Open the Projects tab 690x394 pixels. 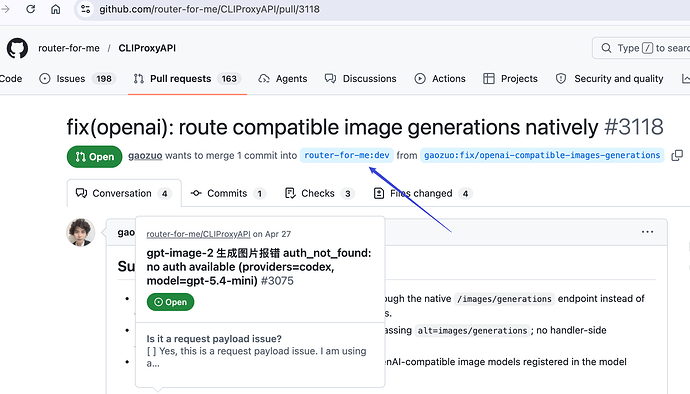[510, 79]
